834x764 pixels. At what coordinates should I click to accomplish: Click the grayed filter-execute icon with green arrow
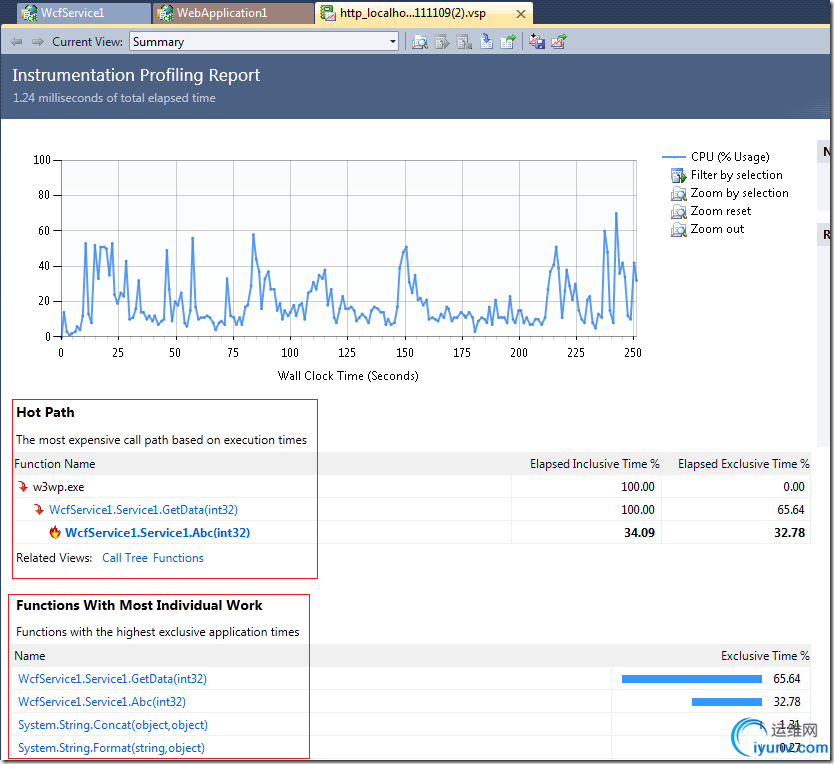(x=442, y=41)
